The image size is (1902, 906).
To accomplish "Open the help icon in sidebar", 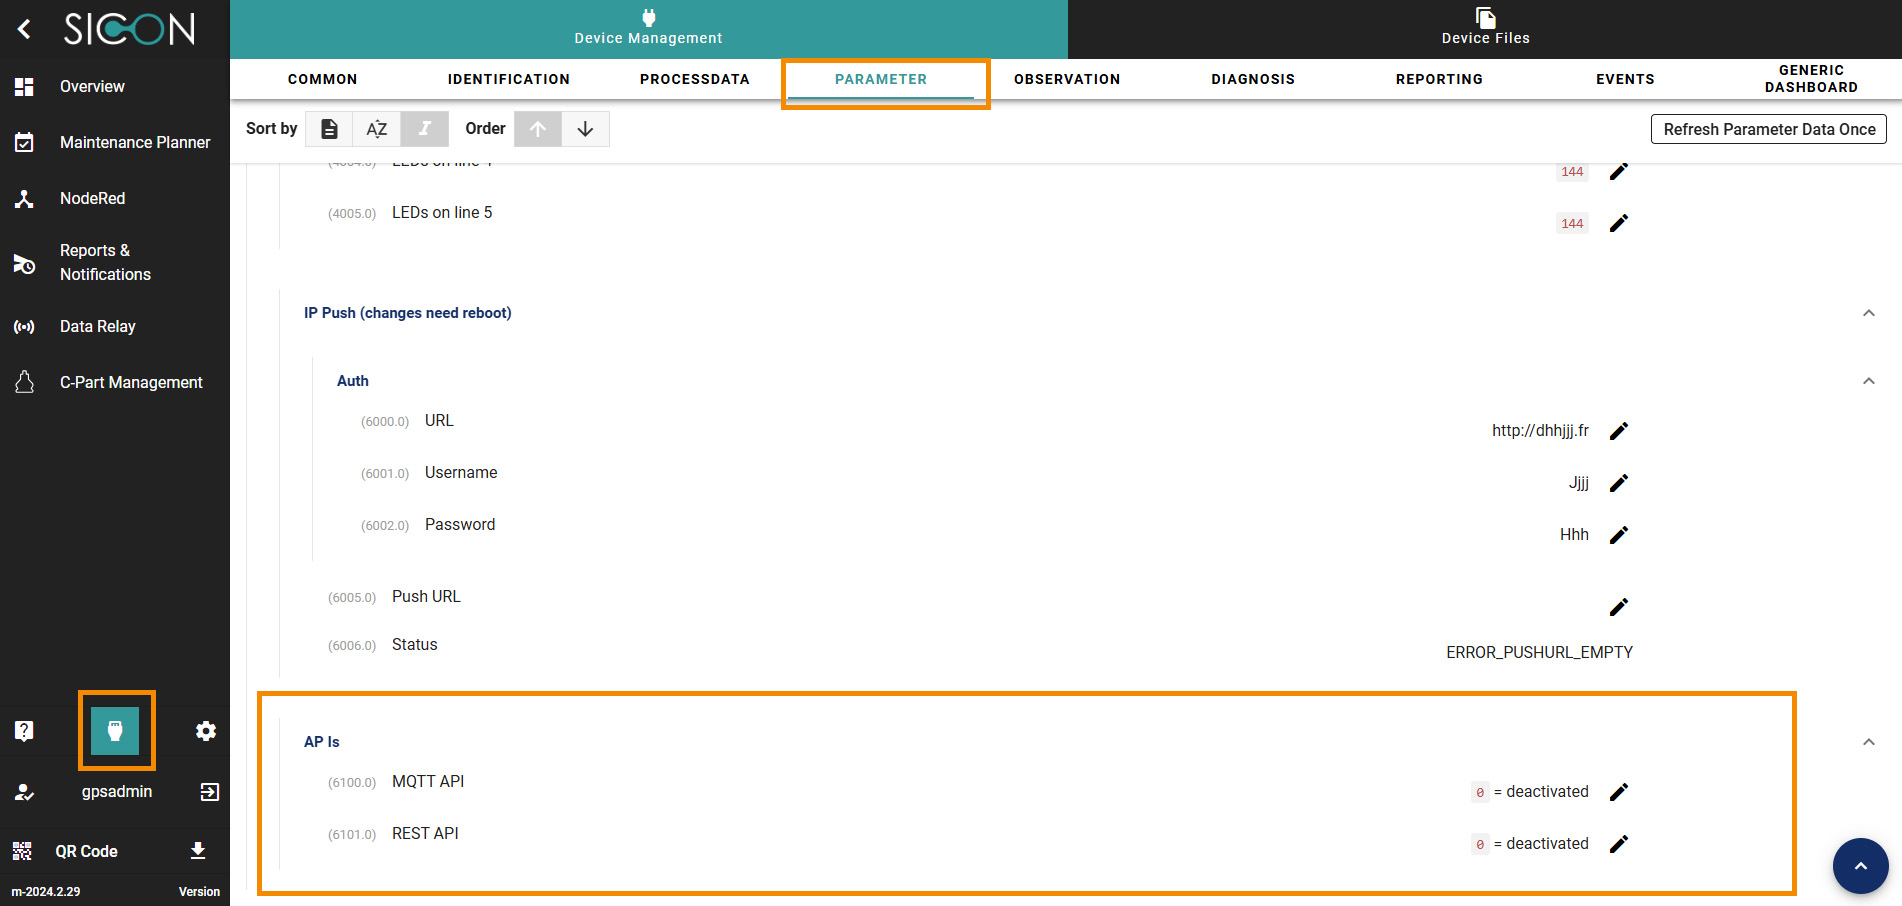I will pyautogui.click(x=25, y=731).
